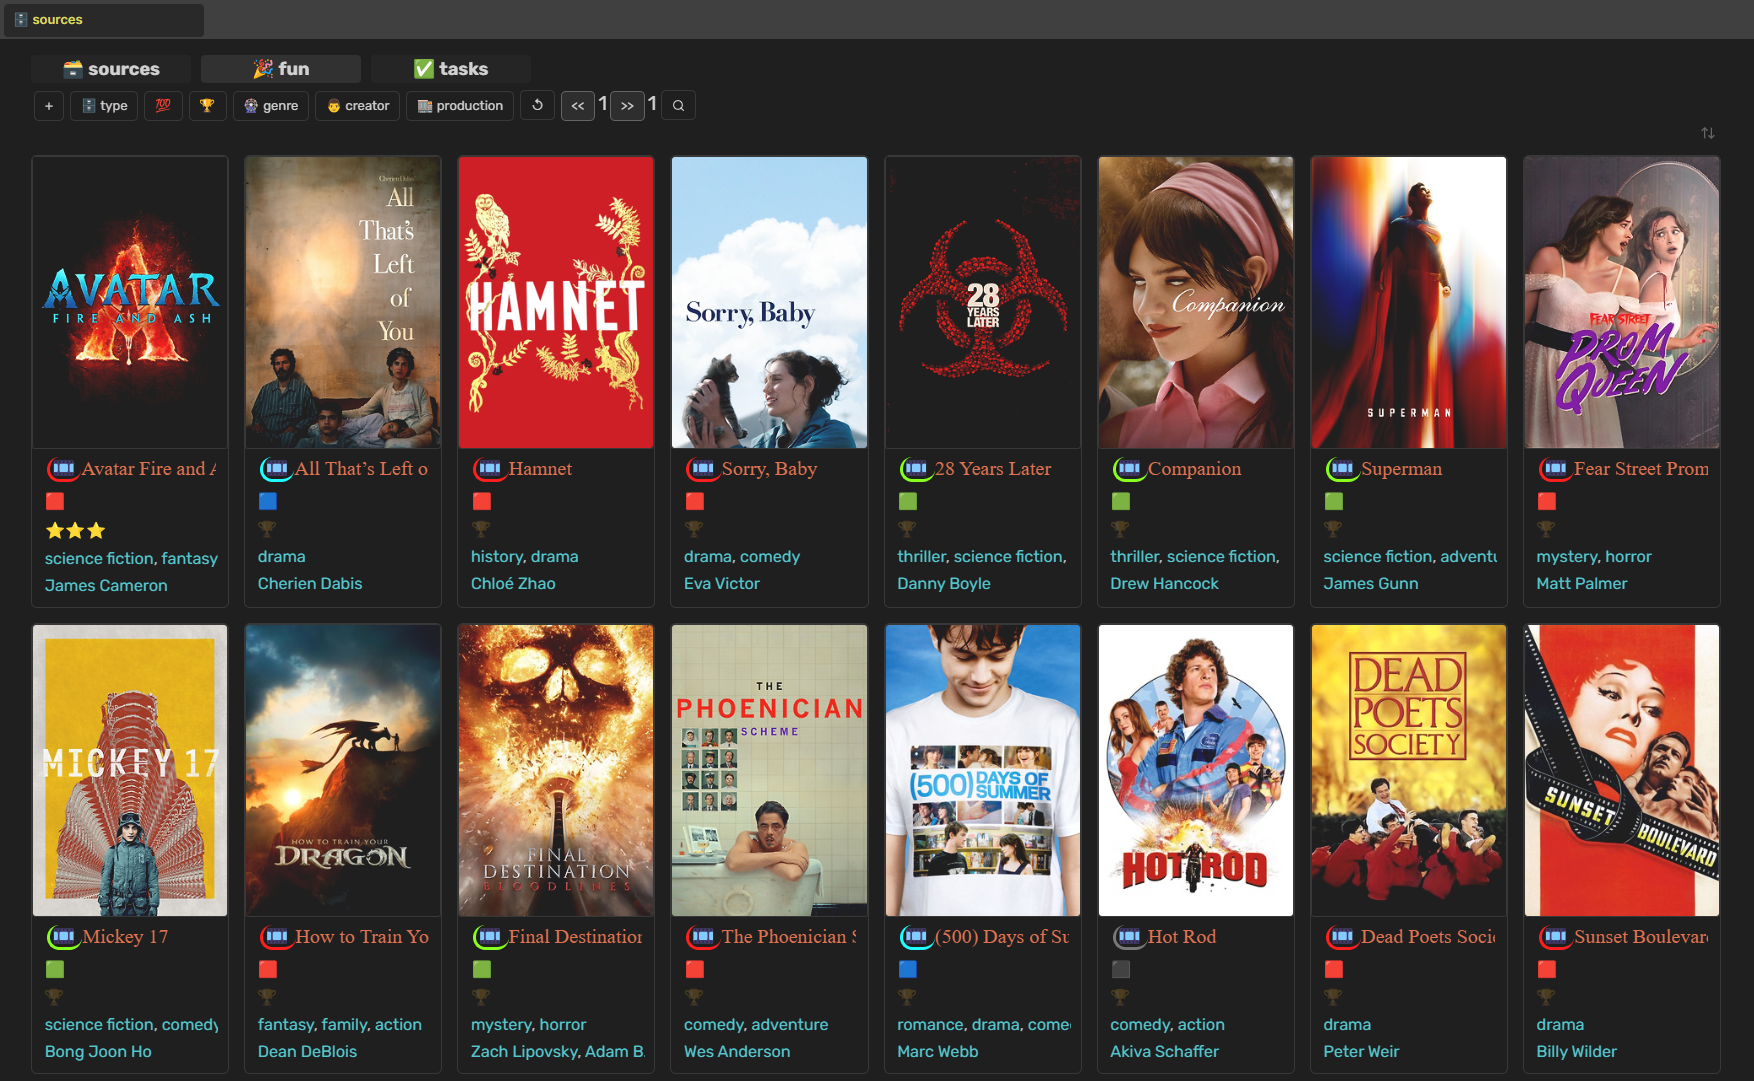Image resolution: width=1754 pixels, height=1081 pixels.
Task: Click the sort arrows icon at right
Action: (x=1707, y=133)
